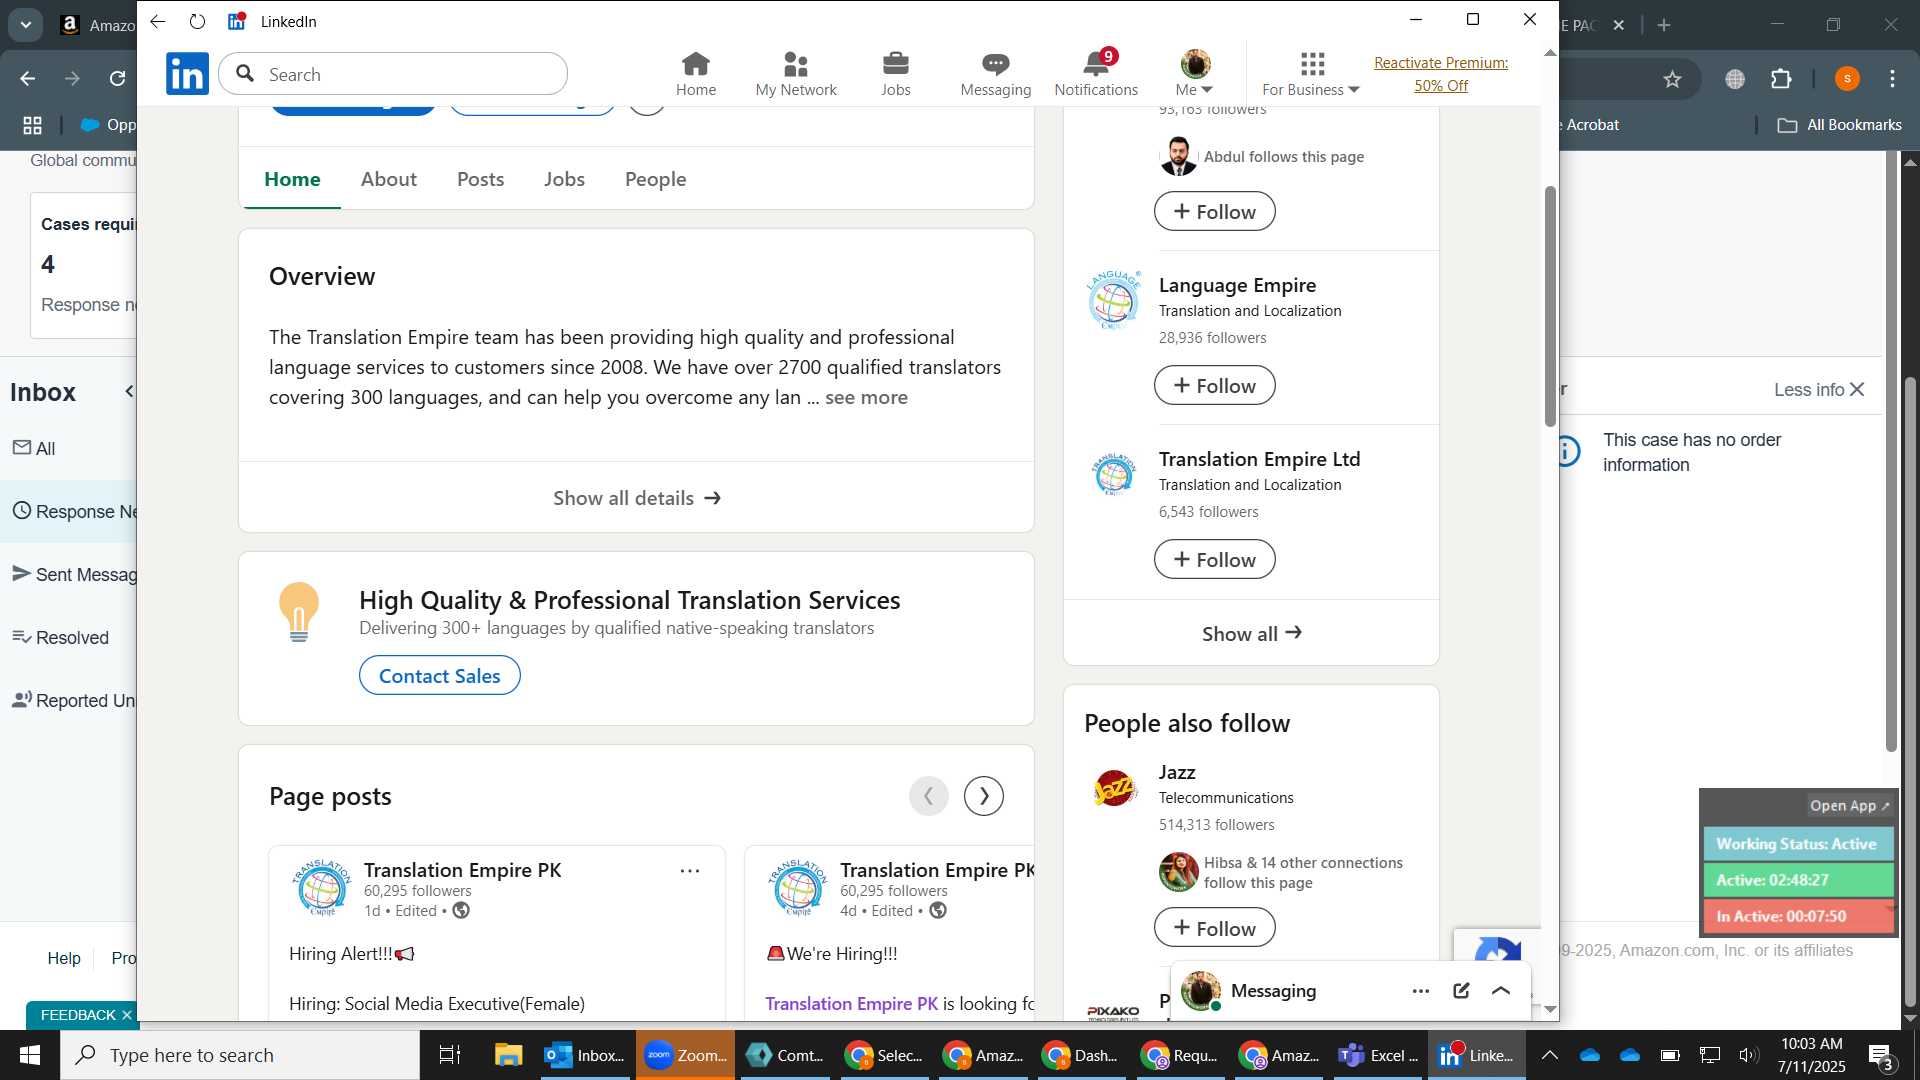Open the Windows Start menu
Image resolution: width=1920 pixels, height=1080 pixels.
tap(29, 1055)
